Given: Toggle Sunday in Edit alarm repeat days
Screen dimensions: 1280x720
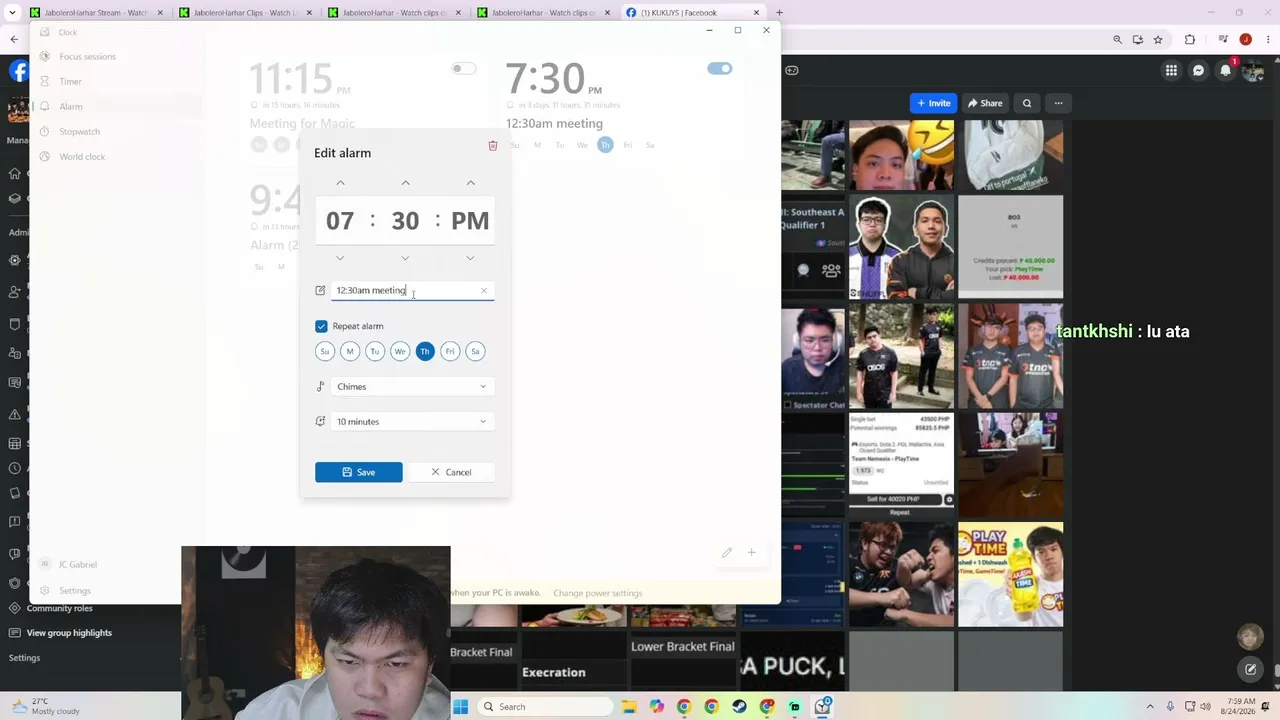Looking at the screenshot, I should 324,351.
